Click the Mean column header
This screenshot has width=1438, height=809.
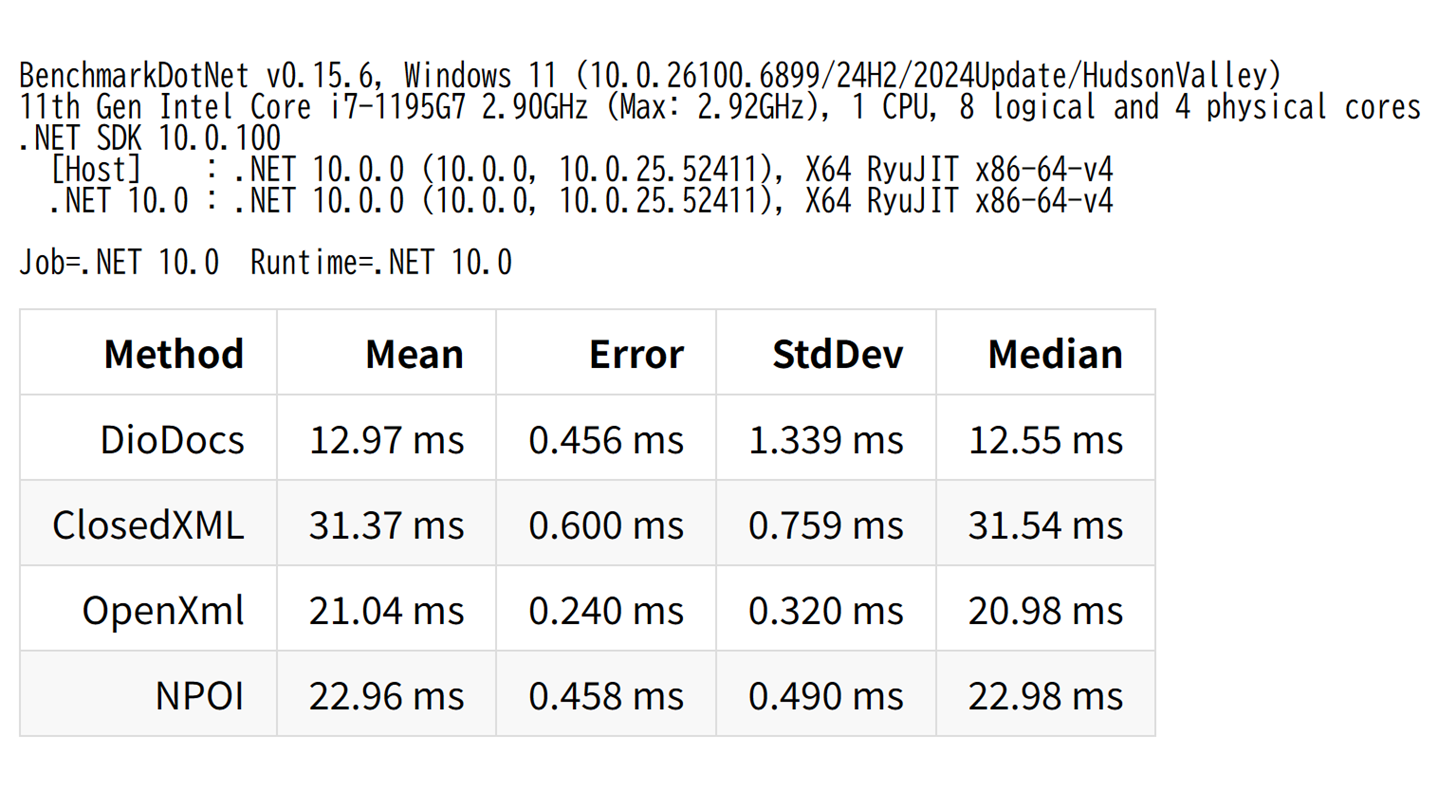tap(414, 354)
